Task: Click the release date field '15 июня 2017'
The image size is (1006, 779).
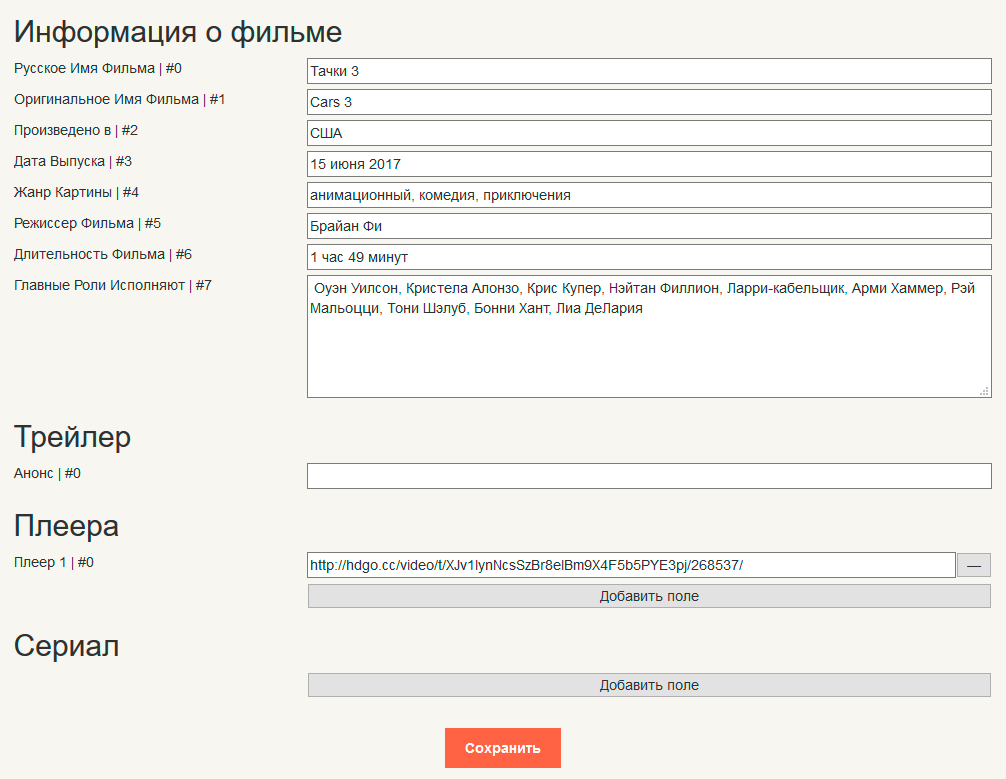Action: pyautogui.click(x=649, y=164)
